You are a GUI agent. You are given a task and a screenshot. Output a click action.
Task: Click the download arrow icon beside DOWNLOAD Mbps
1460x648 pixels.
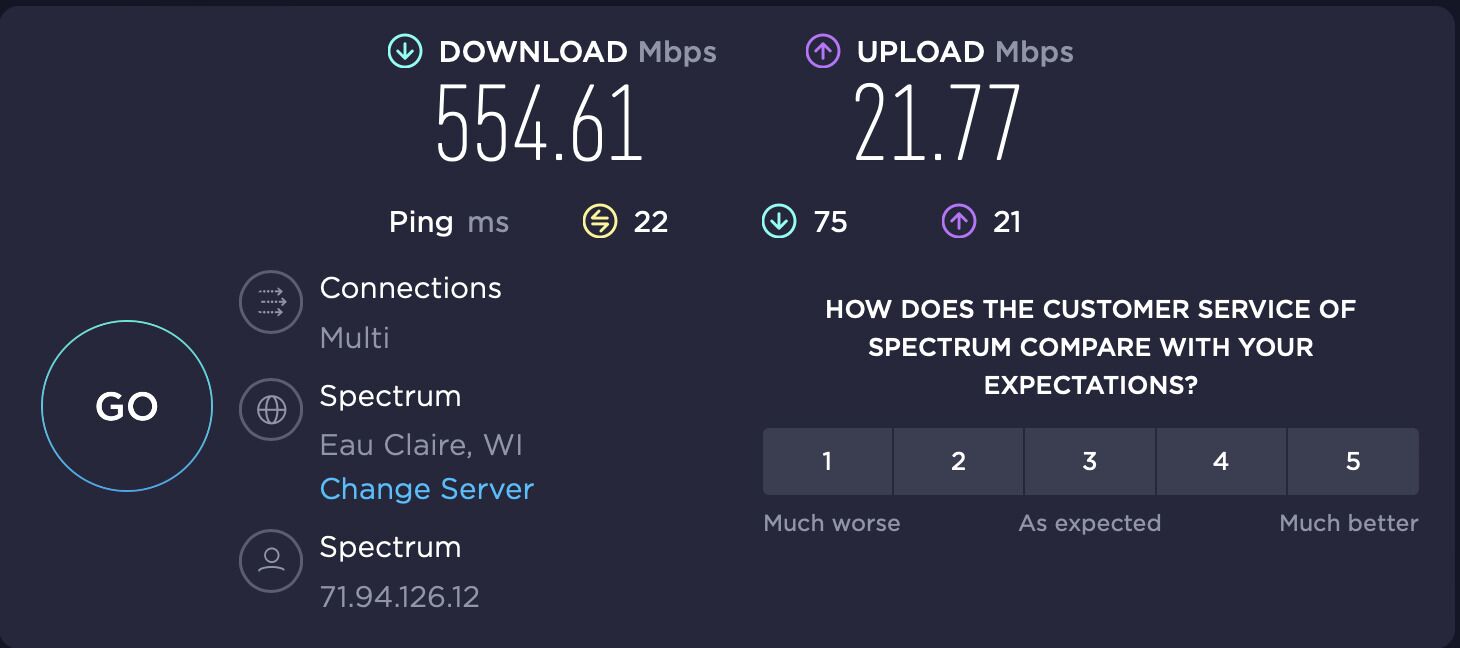coord(405,52)
